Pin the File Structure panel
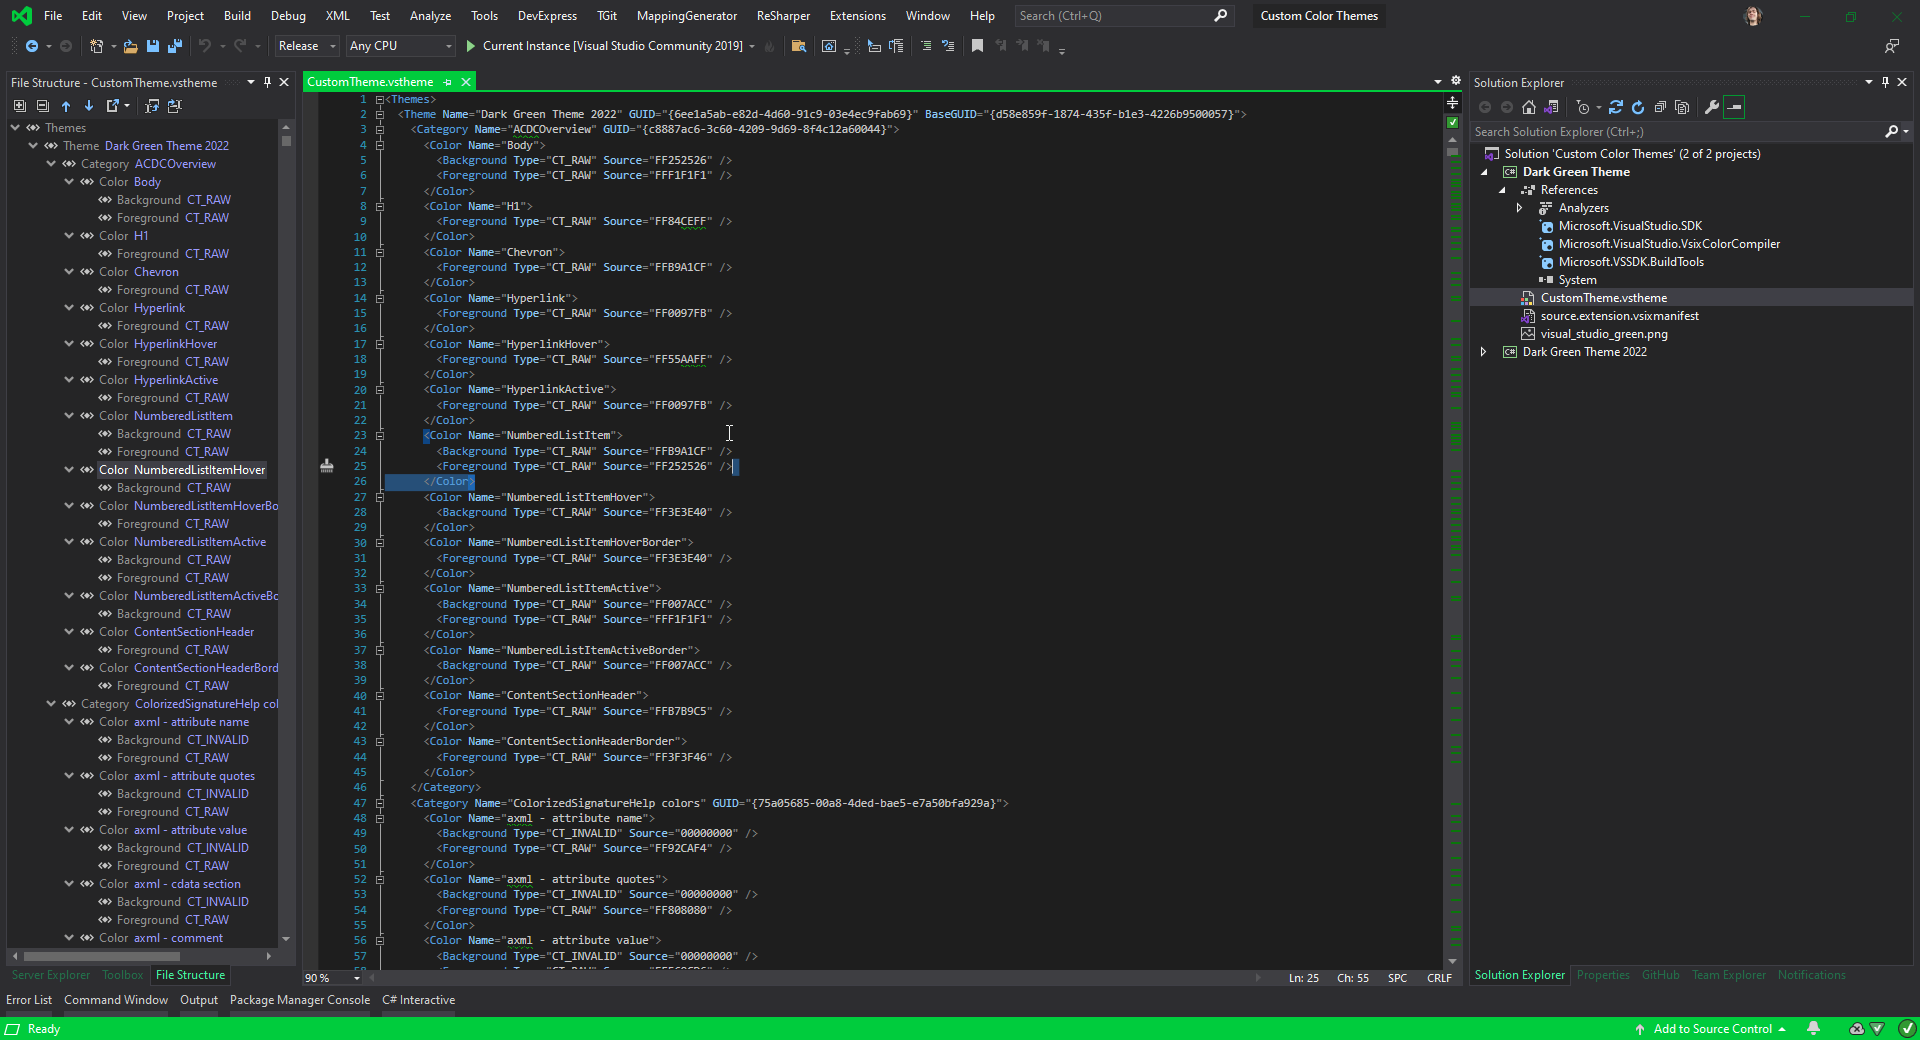Screen dimensions: 1920x1040 tap(267, 82)
